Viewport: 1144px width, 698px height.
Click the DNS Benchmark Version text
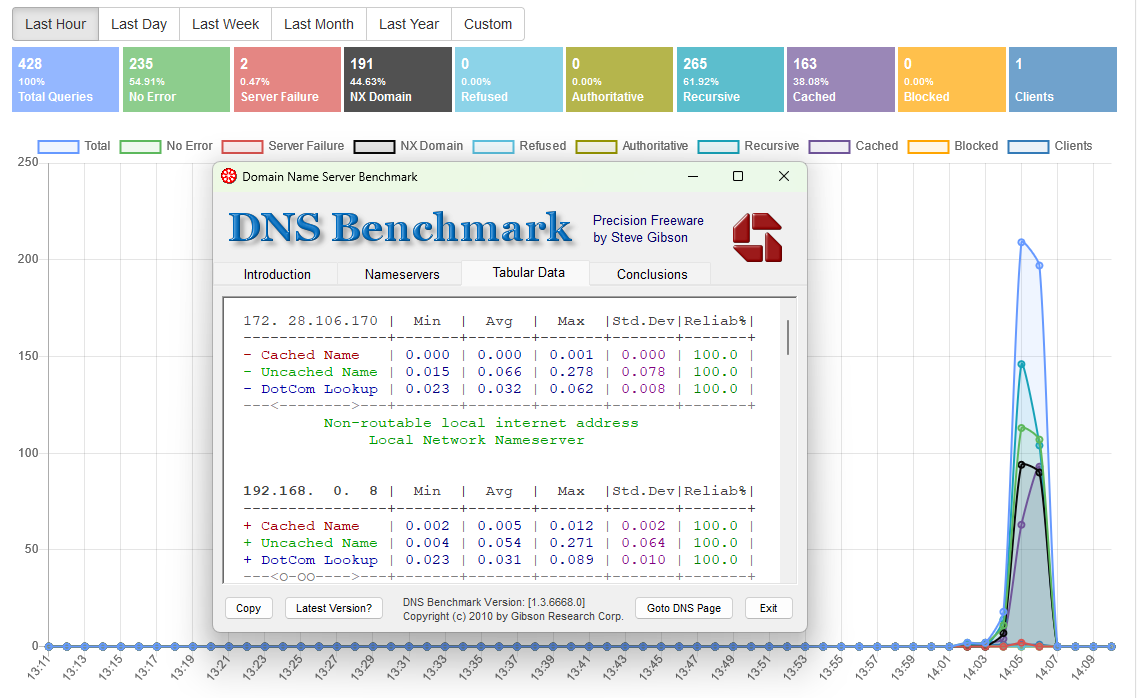click(x=494, y=602)
